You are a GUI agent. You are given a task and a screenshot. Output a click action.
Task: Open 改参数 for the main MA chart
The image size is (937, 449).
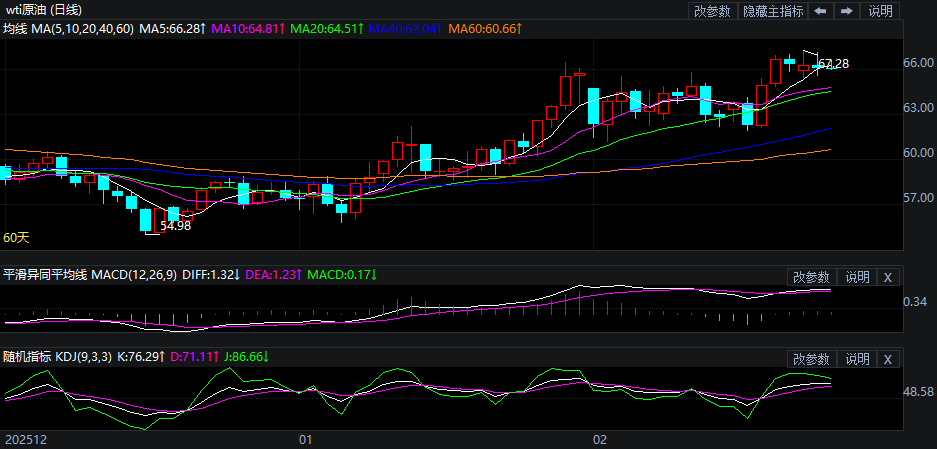coord(712,11)
